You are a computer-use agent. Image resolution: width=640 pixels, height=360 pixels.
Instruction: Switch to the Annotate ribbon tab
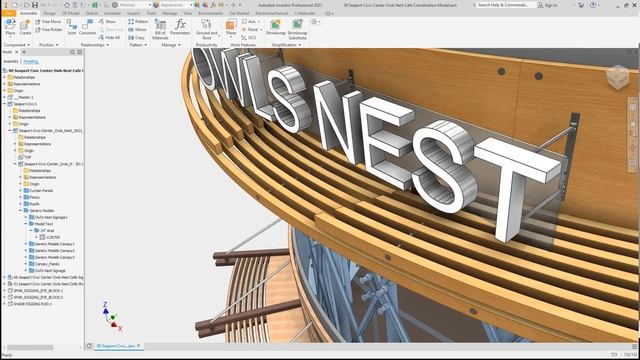[112, 13]
